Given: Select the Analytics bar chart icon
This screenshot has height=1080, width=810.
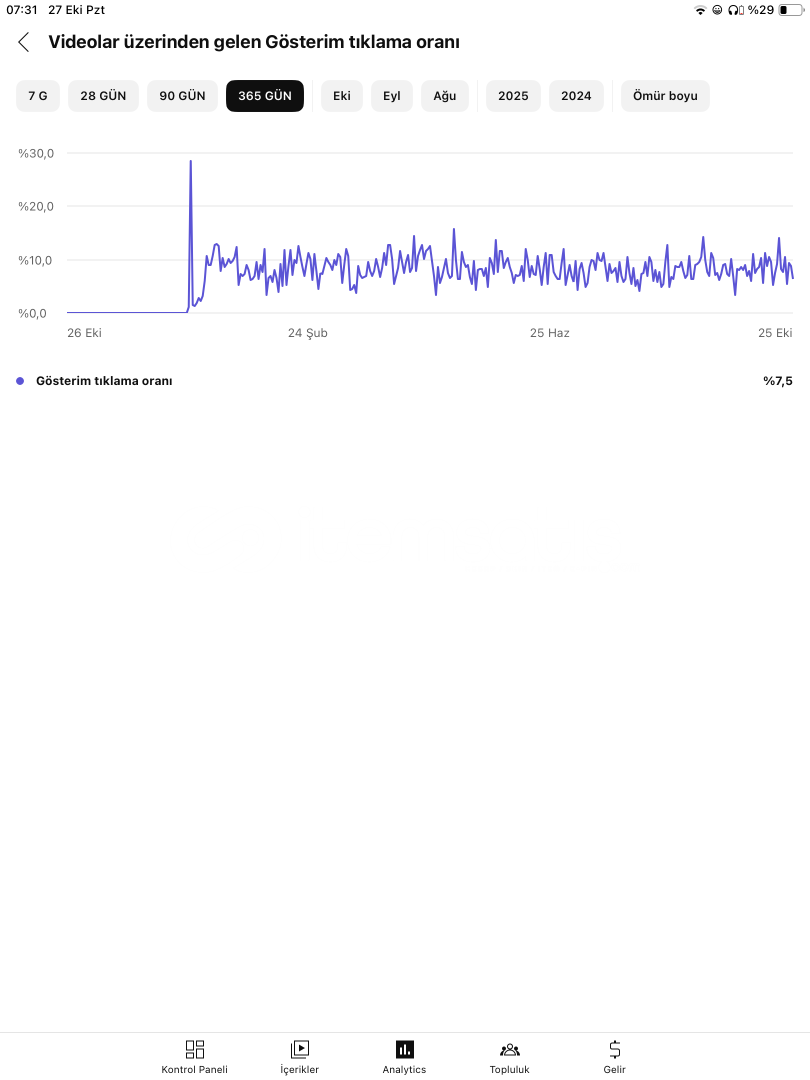Looking at the screenshot, I should [x=404, y=1049].
